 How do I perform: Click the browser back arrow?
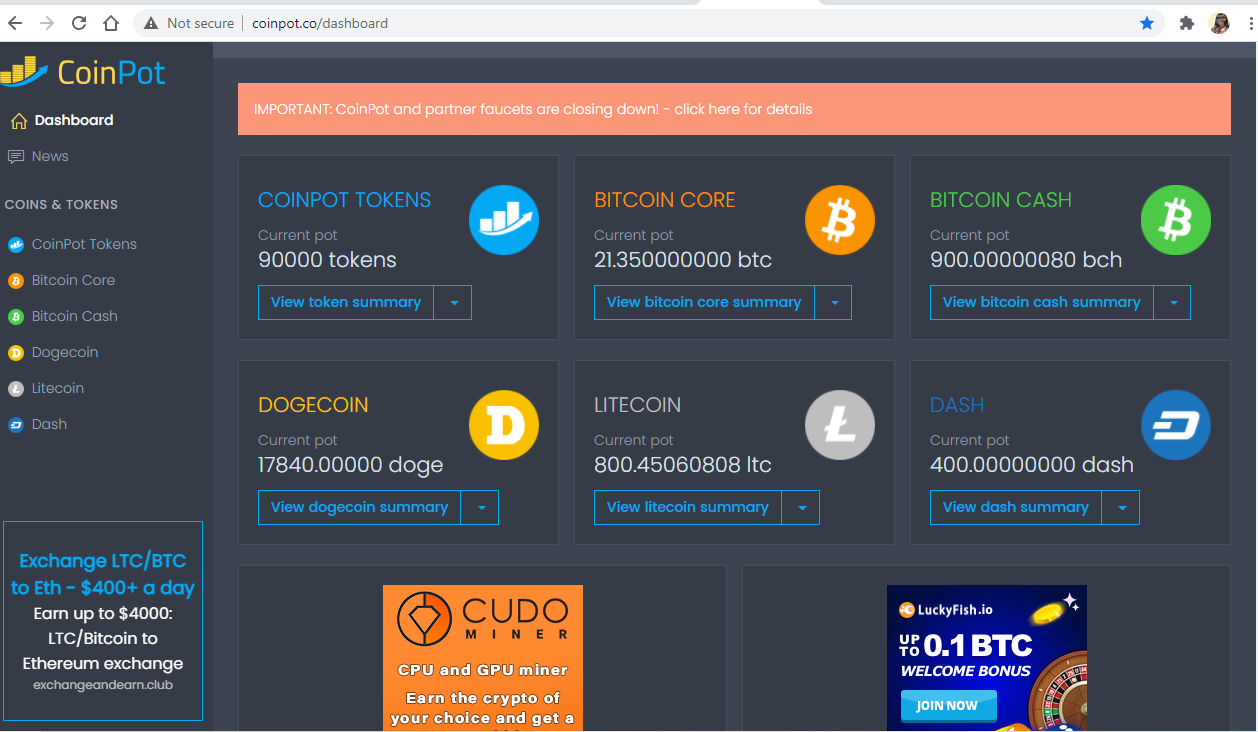(x=15, y=23)
